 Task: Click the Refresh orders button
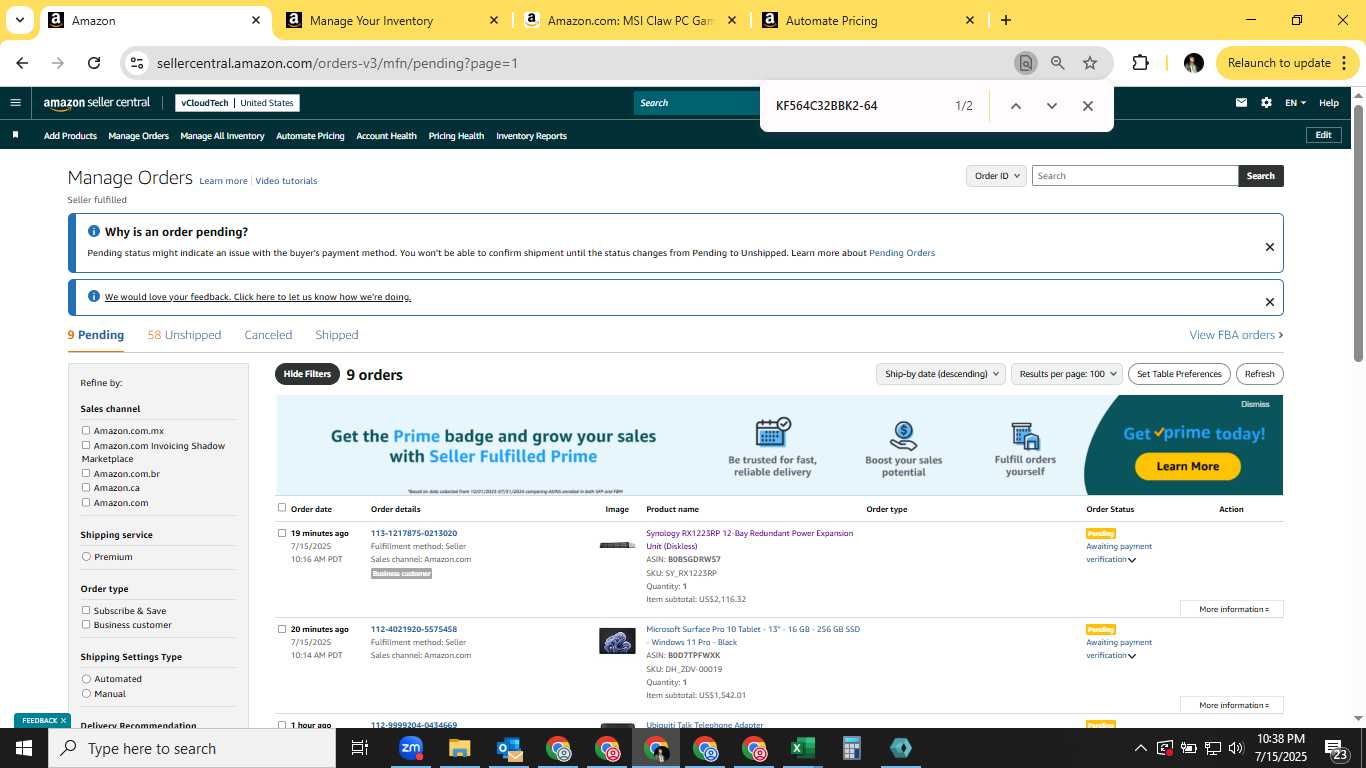(x=1259, y=374)
